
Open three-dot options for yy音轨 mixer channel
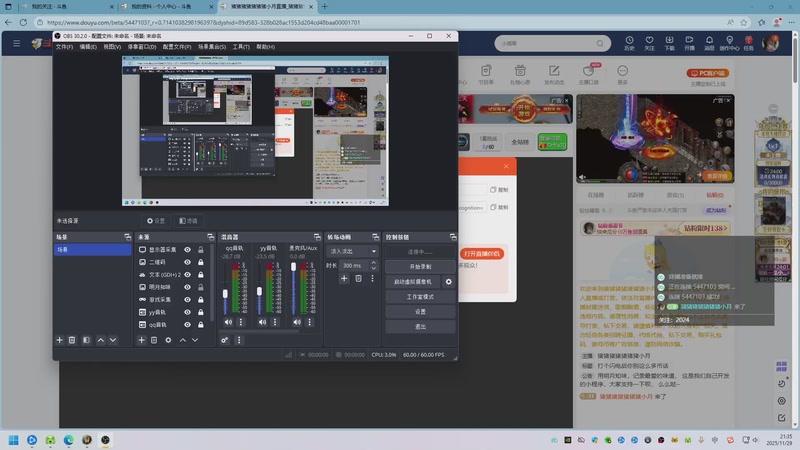click(x=275, y=322)
